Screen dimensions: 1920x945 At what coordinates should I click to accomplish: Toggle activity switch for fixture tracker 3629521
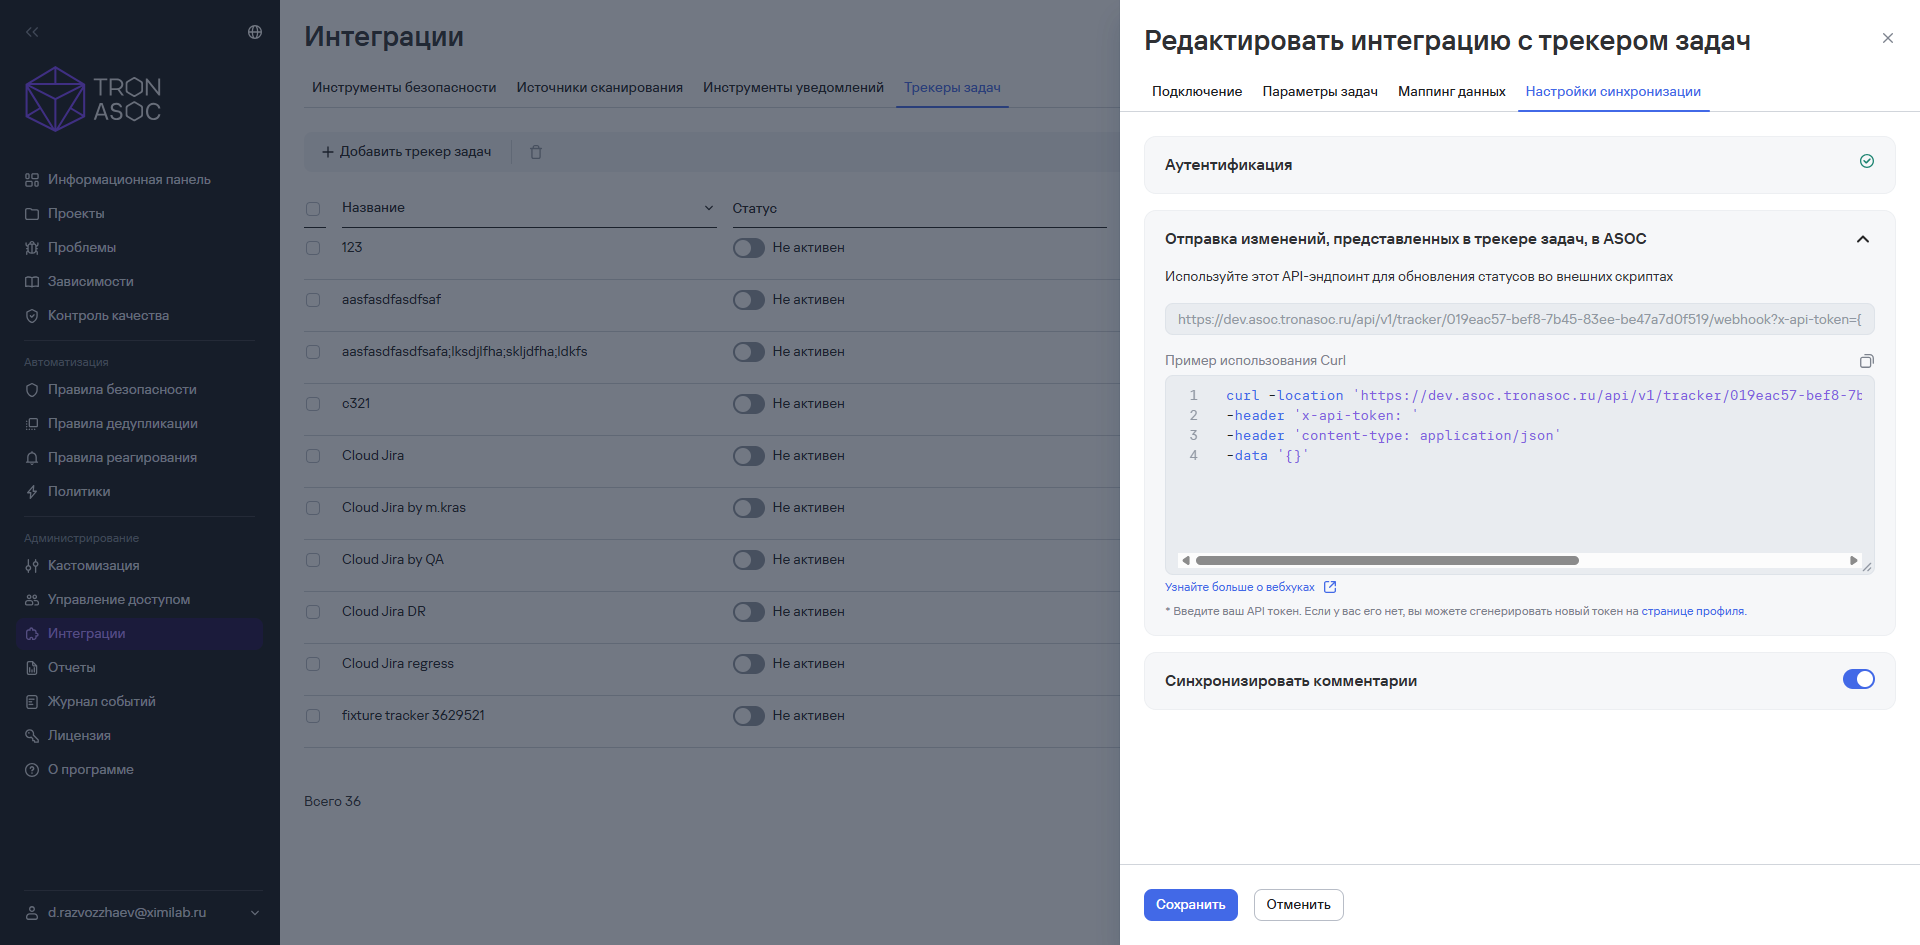point(749,716)
